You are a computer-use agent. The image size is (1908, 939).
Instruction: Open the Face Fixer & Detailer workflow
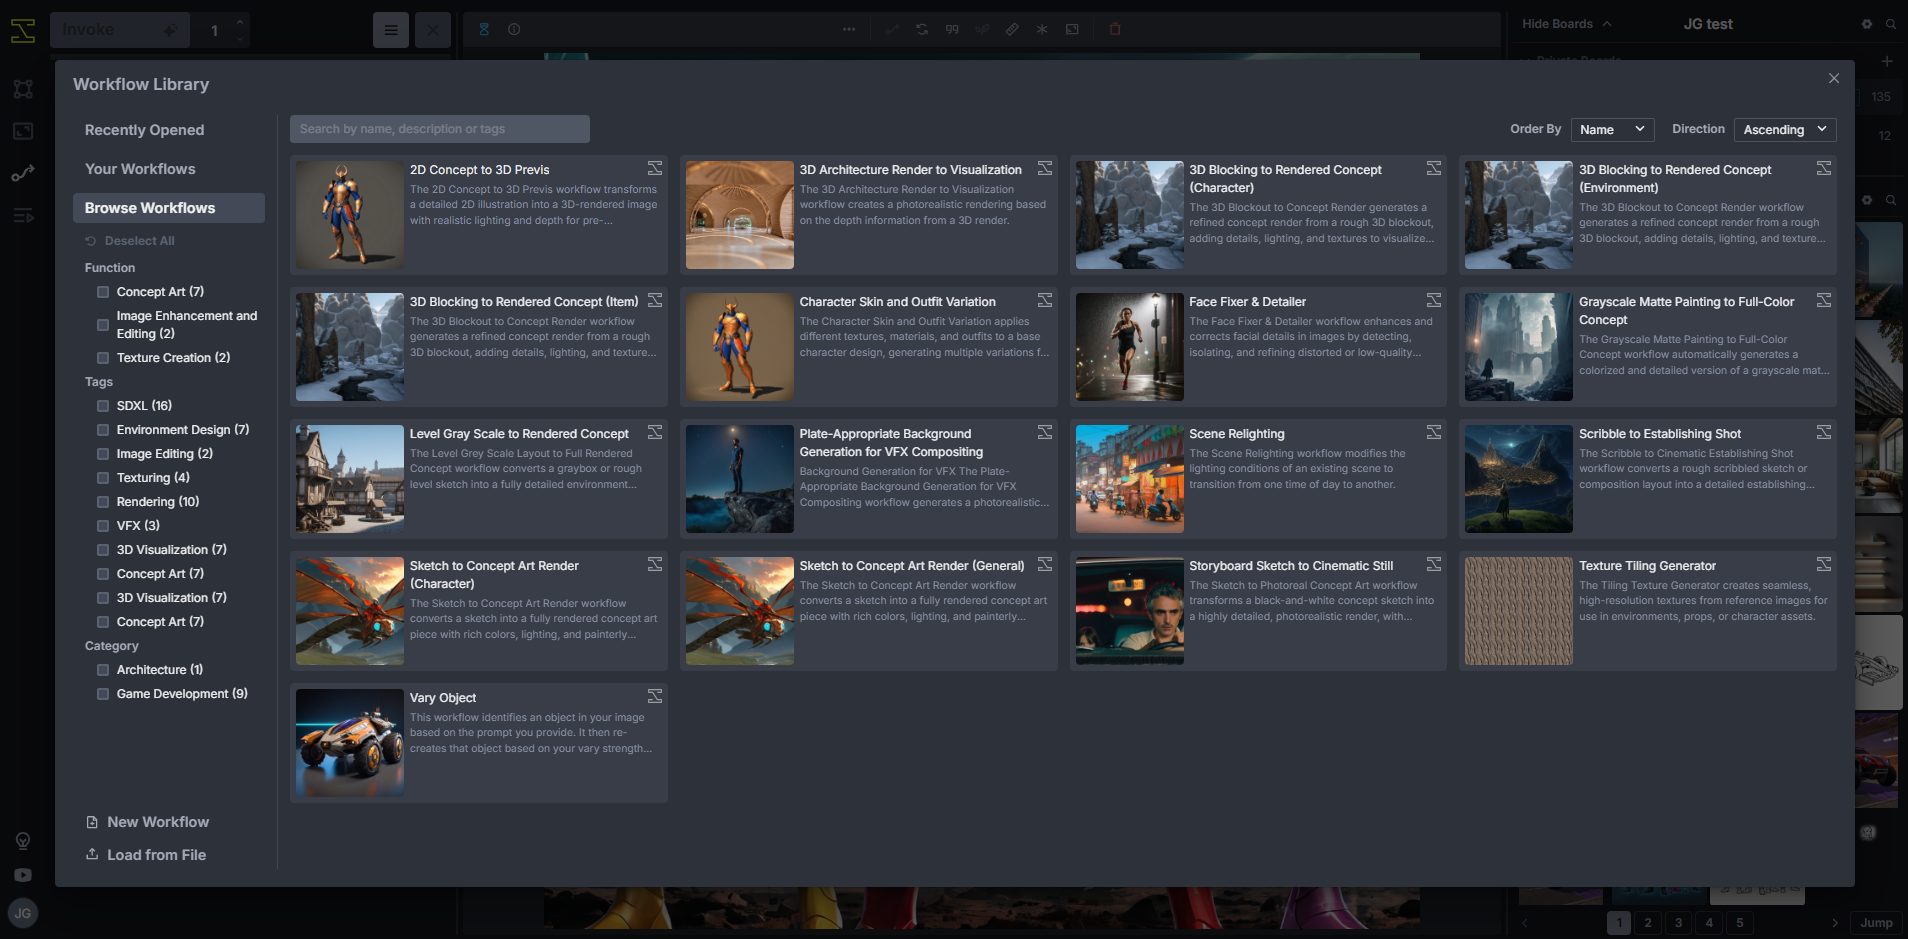1258,347
